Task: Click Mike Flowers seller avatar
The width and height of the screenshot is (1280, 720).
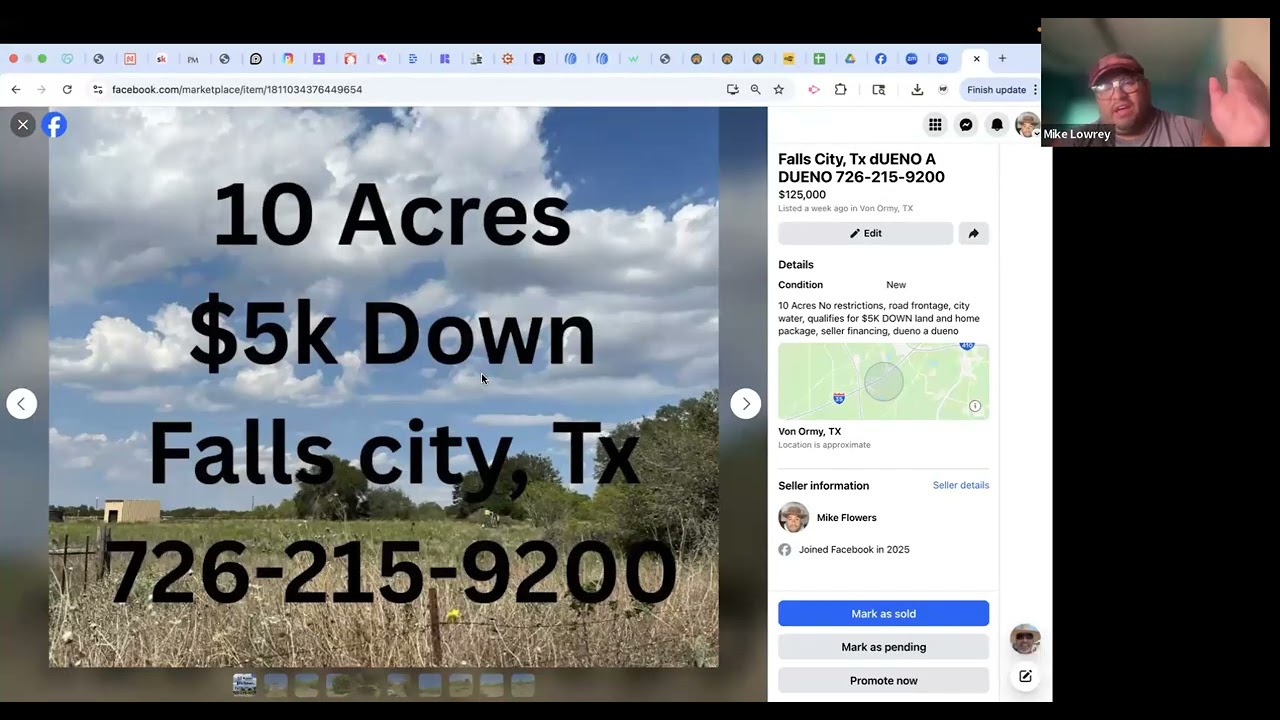Action: tap(794, 518)
